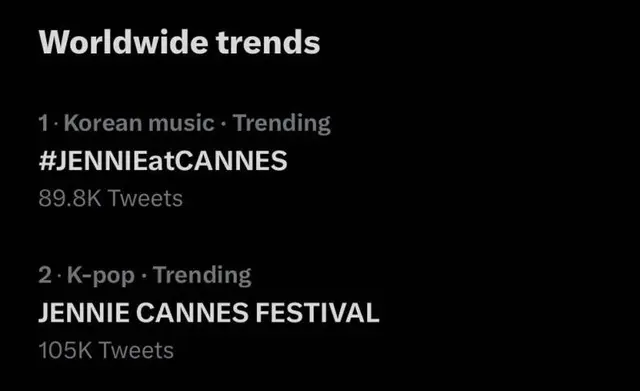The width and height of the screenshot is (640, 391).
Task: Click rank number 1 of first trend
Action: (44, 123)
